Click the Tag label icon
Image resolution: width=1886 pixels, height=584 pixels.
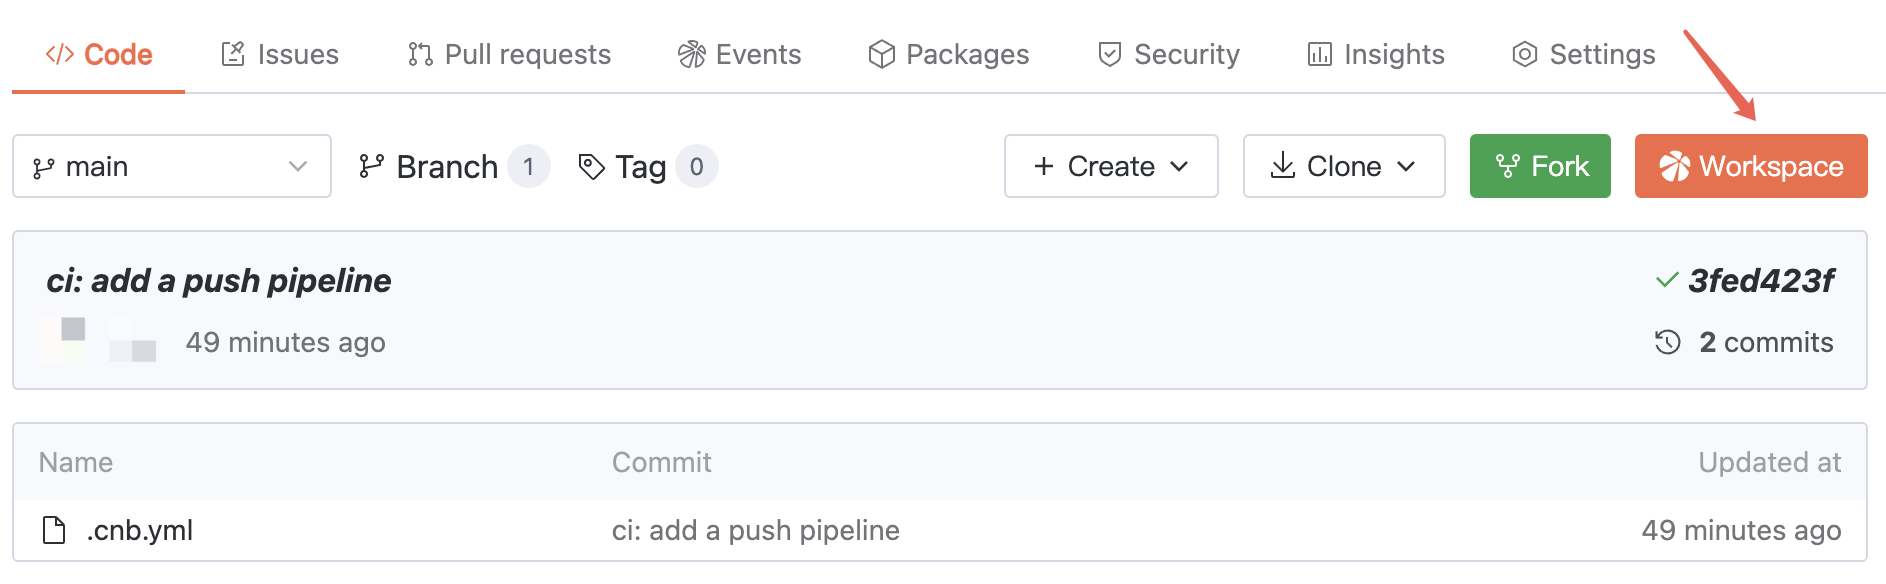coord(592,166)
